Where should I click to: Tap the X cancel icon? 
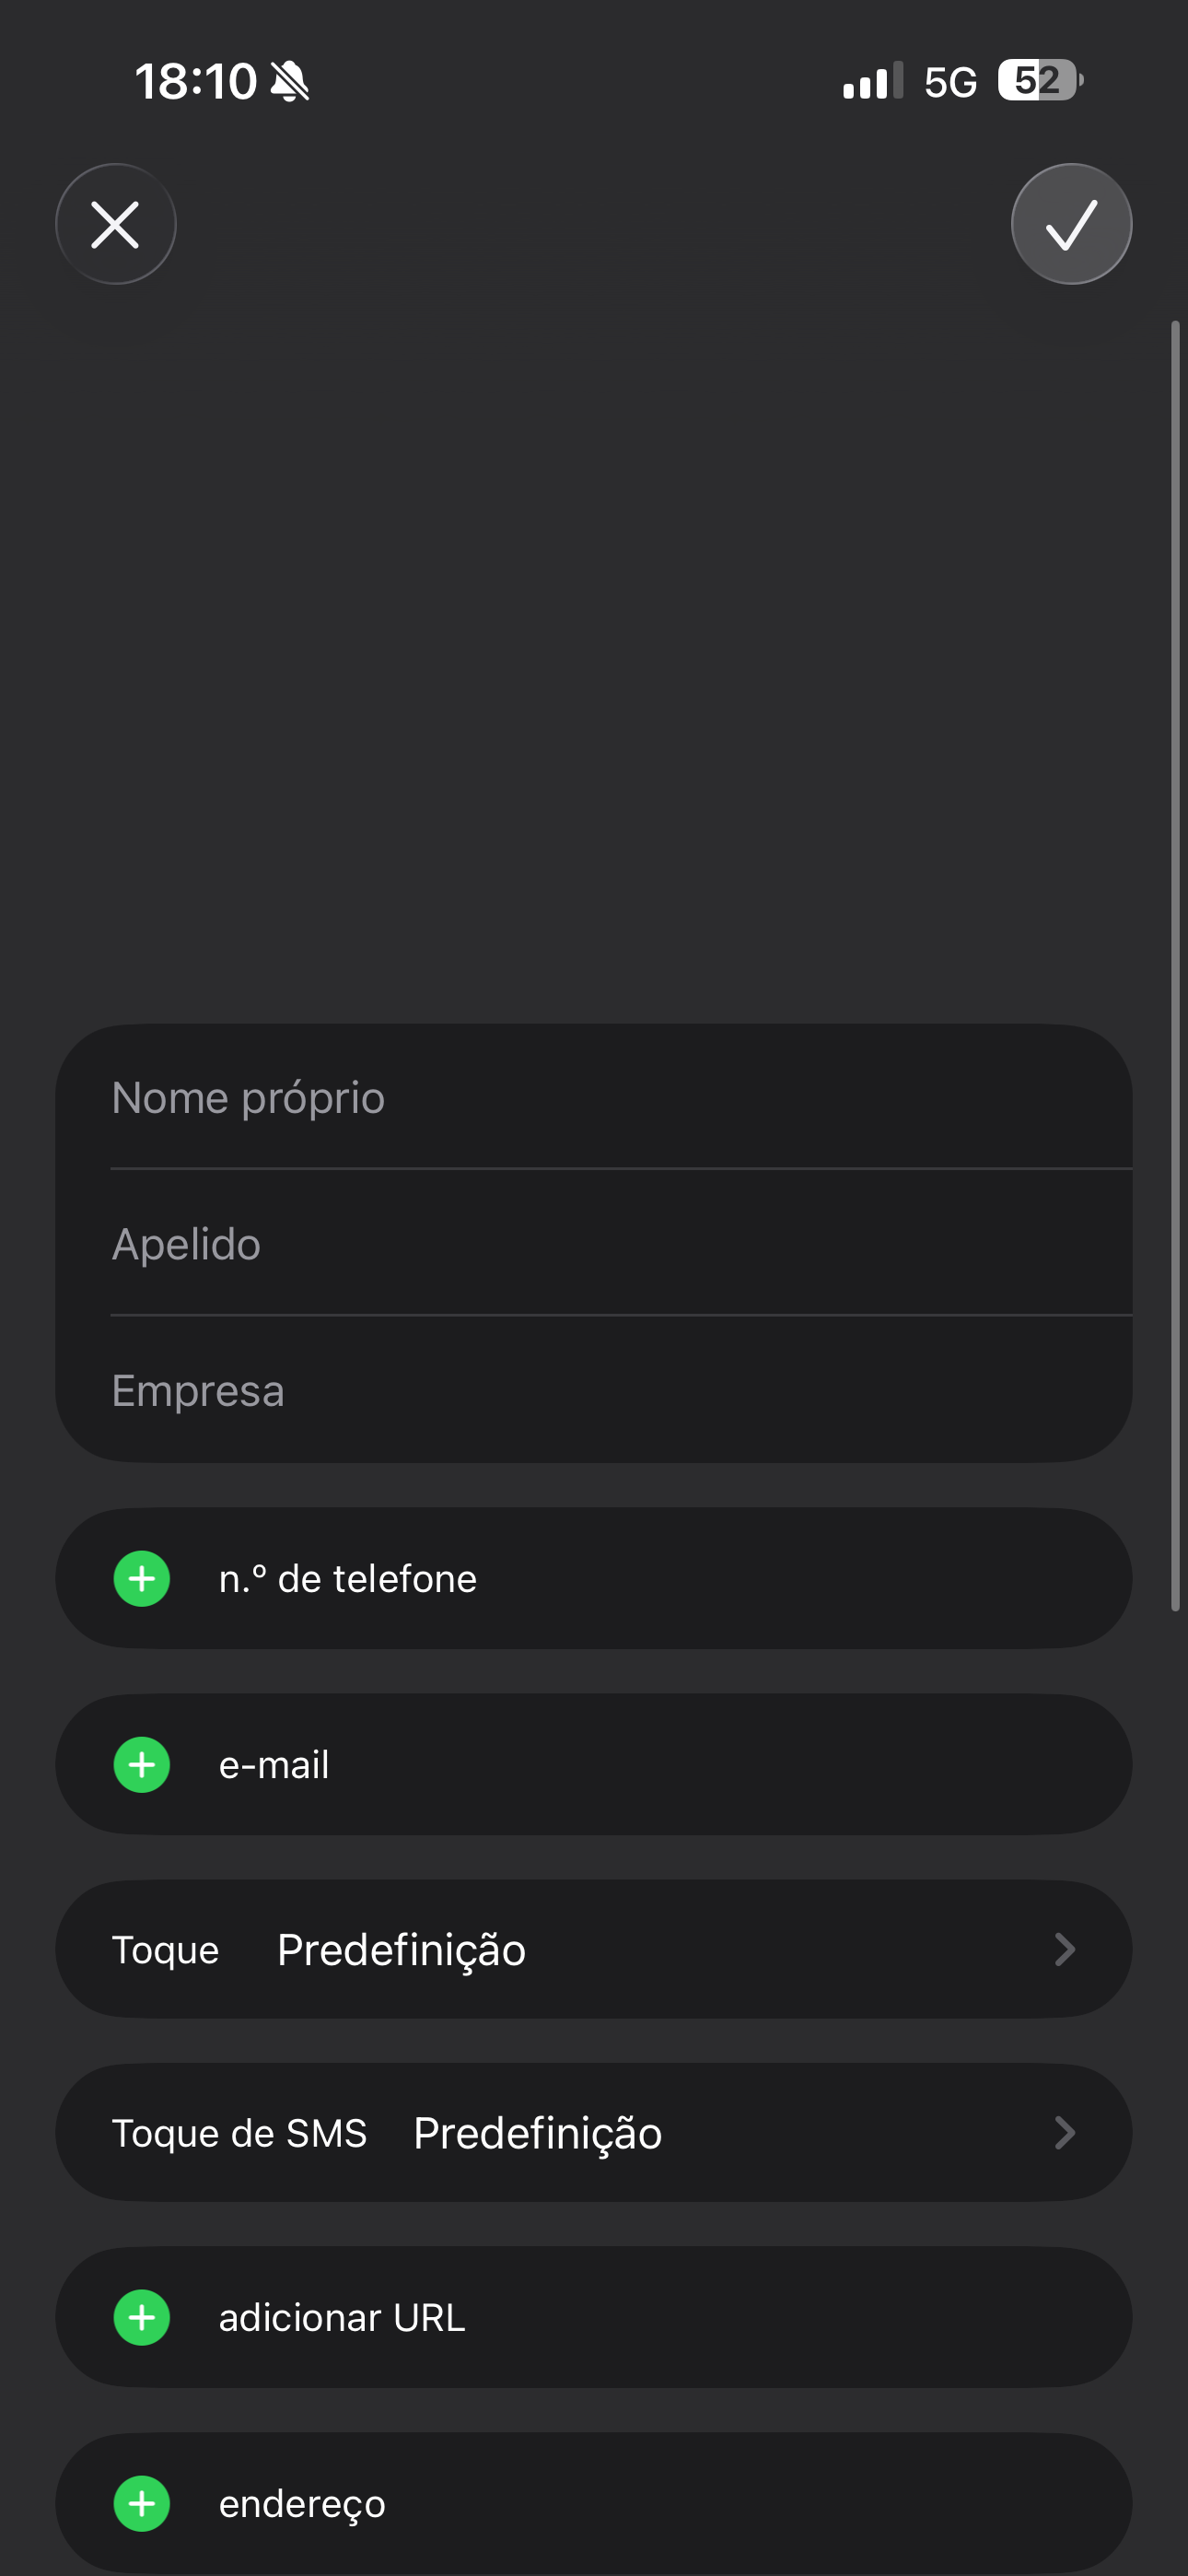pos(115,224)
